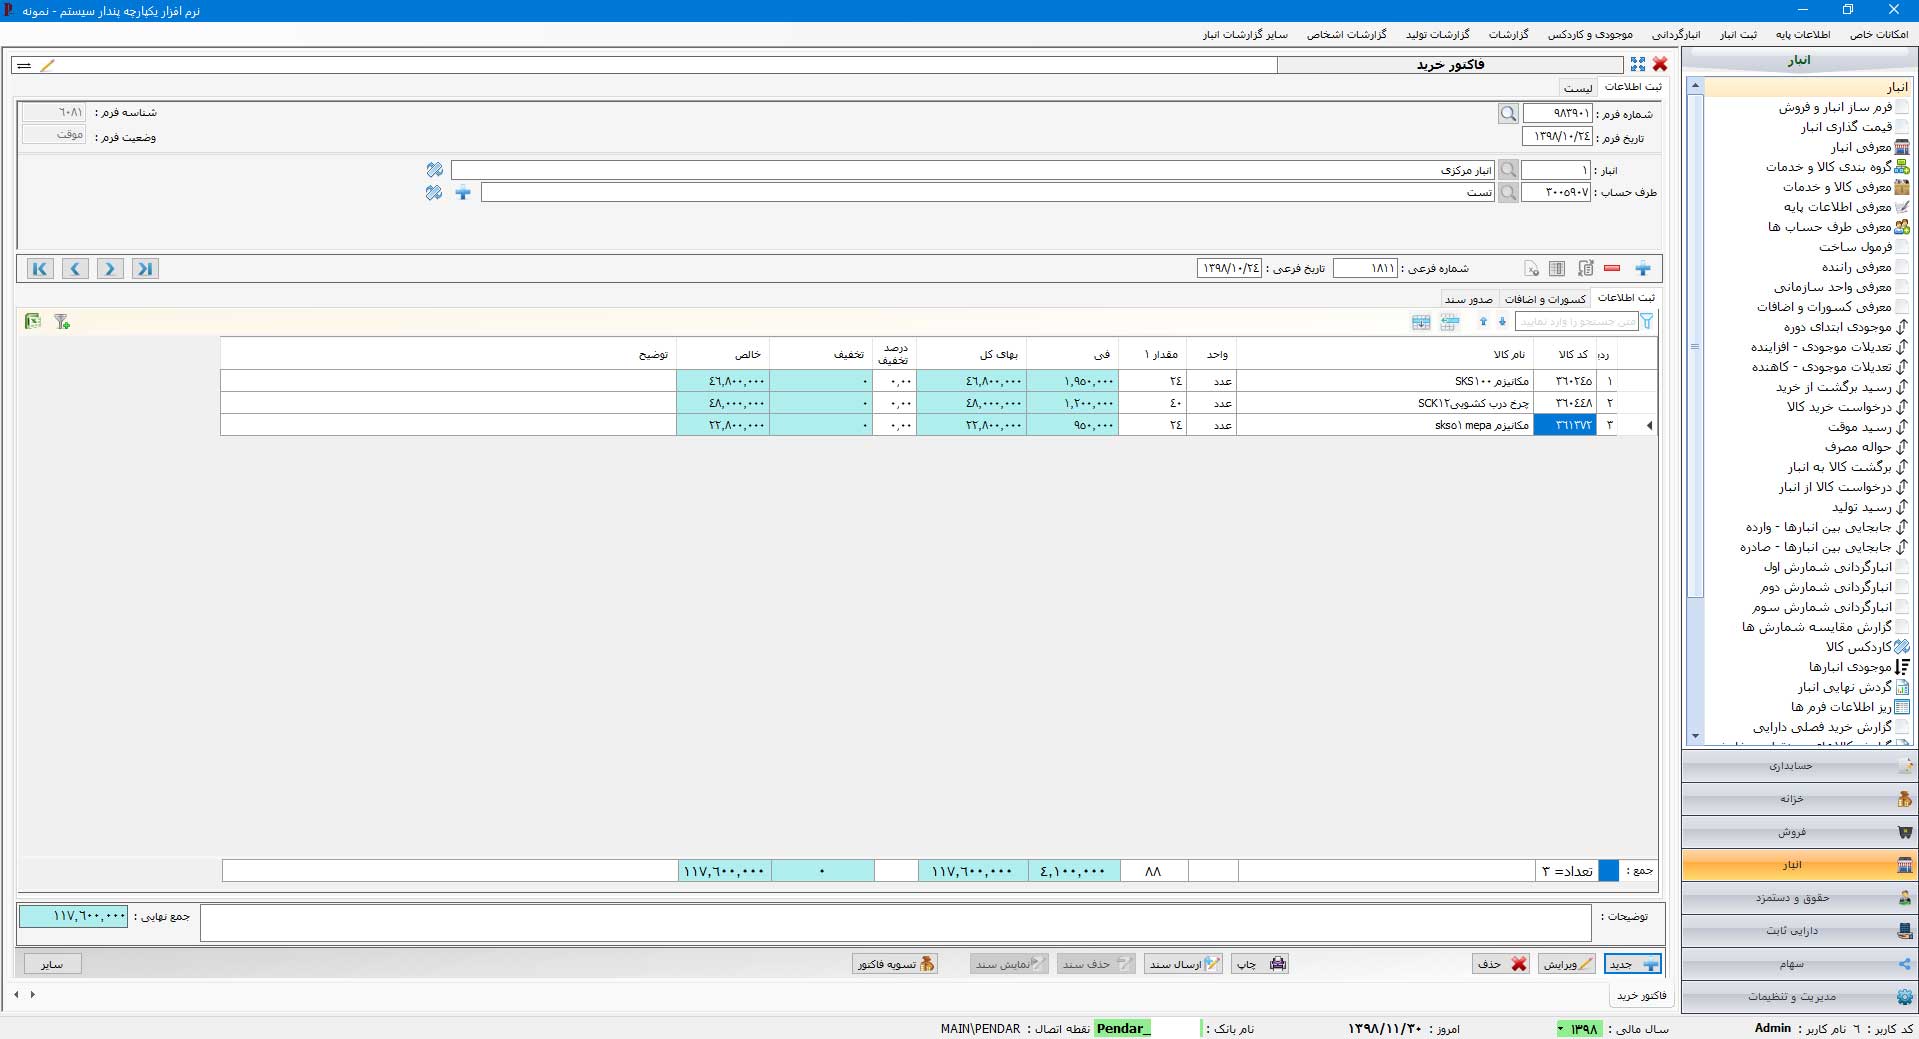Click the search magnifier next to form number 983901

point(1508,114)
